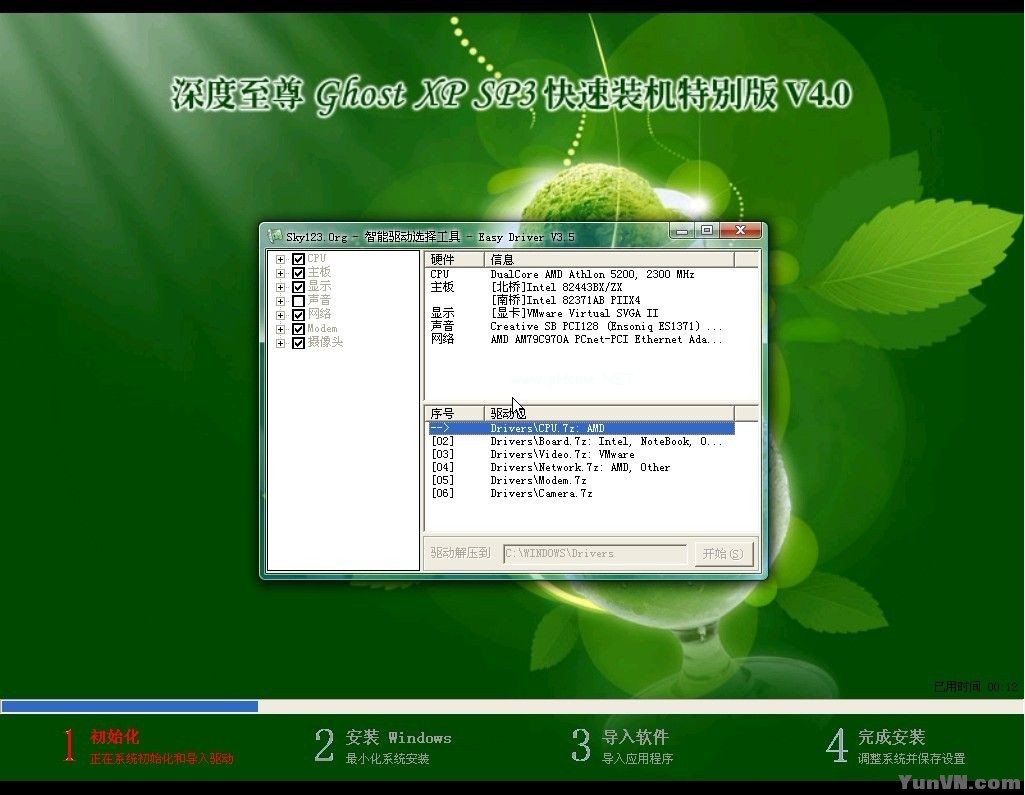Click step 2 安装 Windows label

tap(398, 738)
